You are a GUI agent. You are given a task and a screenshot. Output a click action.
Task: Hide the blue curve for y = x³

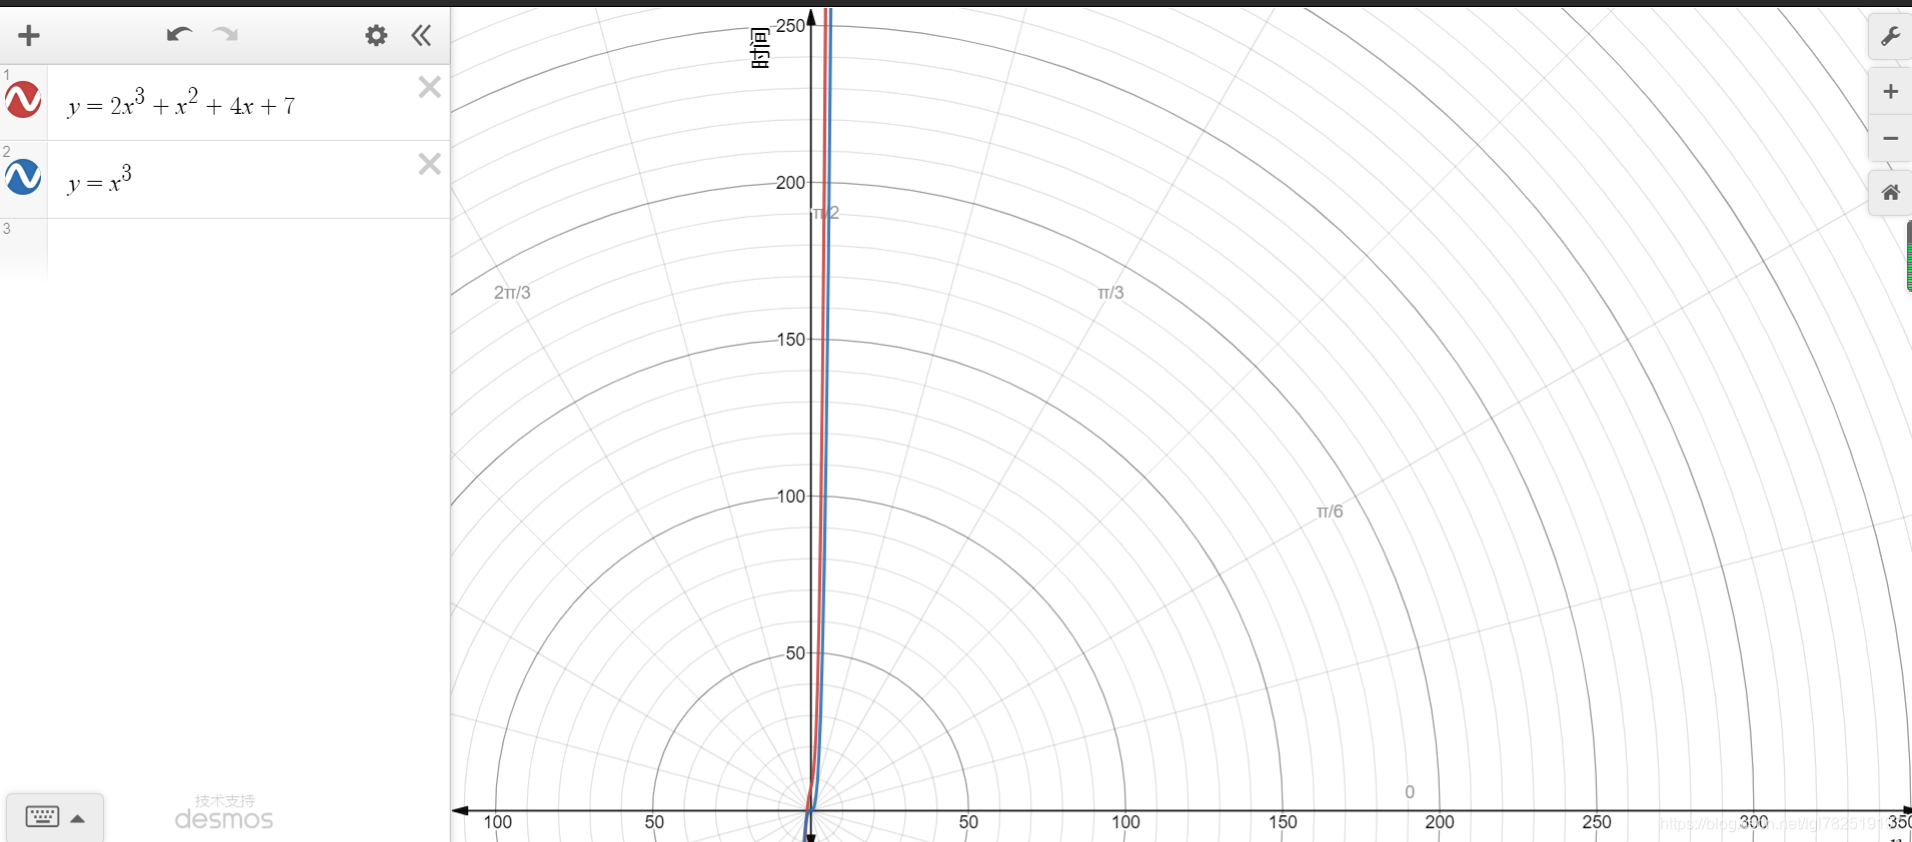point(23,177)
